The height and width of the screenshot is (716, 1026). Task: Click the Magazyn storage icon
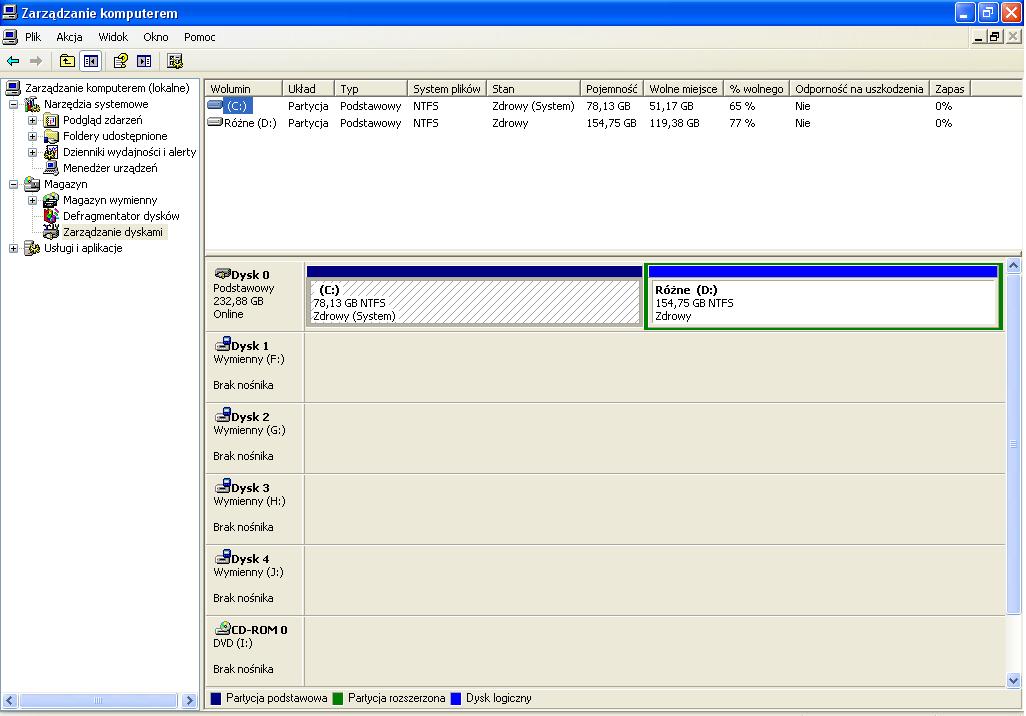click(x=32, y=184)
